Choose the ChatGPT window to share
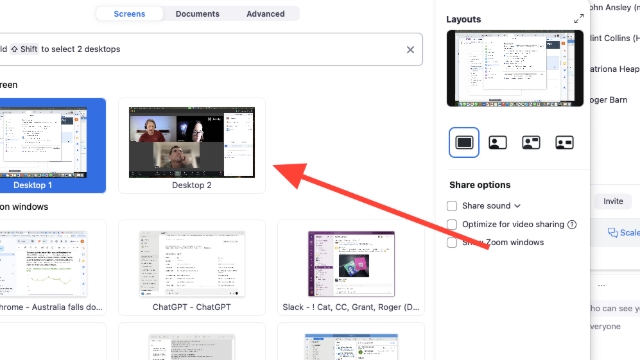640x360 pixels. [x=192, y=268]
